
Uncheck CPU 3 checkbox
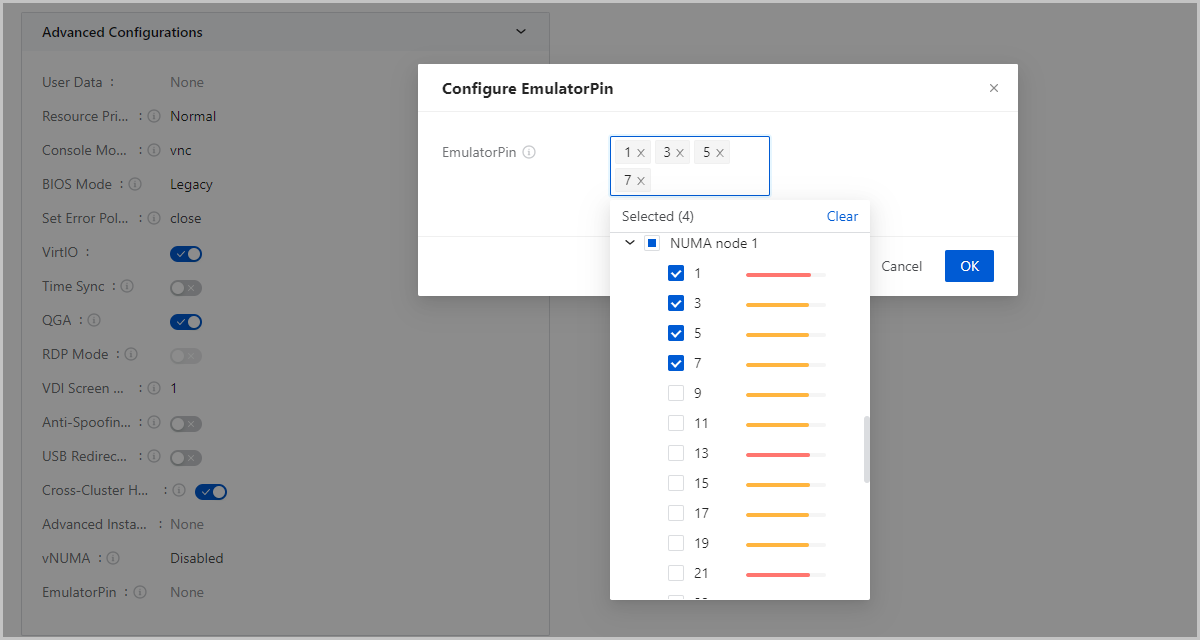pyautogui.click(x=676, y=303)
